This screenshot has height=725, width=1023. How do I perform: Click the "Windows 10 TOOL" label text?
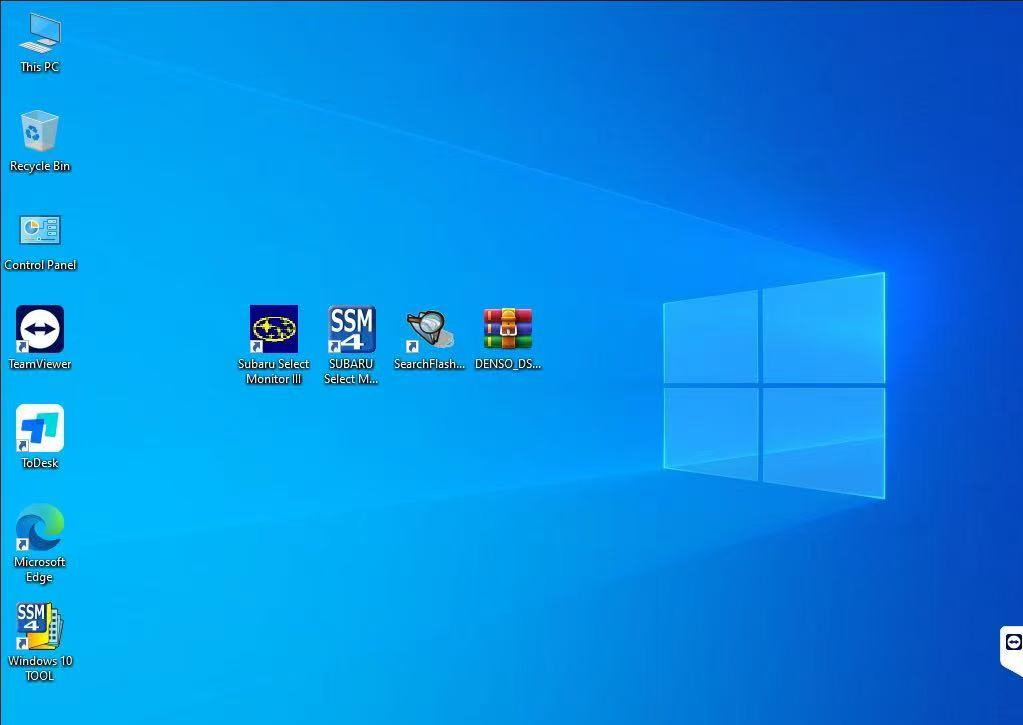click(x=40, y=668)
